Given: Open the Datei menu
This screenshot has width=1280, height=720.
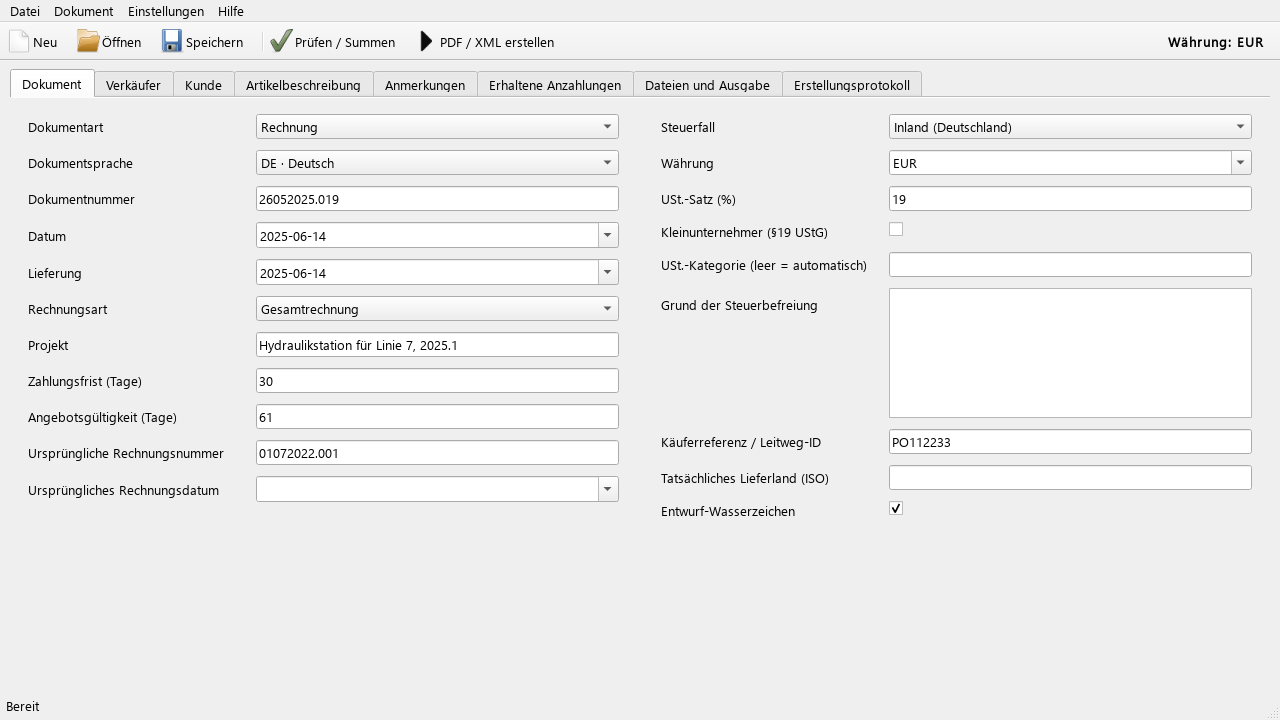Looking at the screenshot, I should (x=25, y=11).
